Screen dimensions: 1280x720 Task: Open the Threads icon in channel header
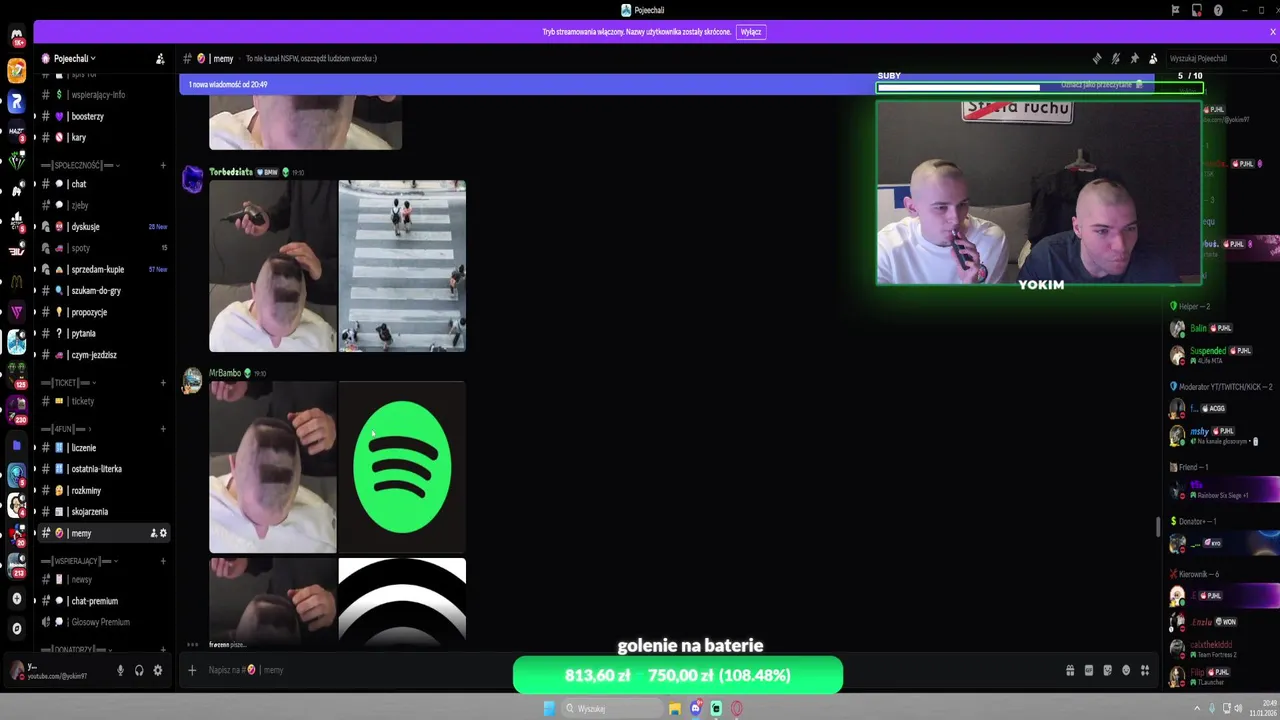[1097, 59]
